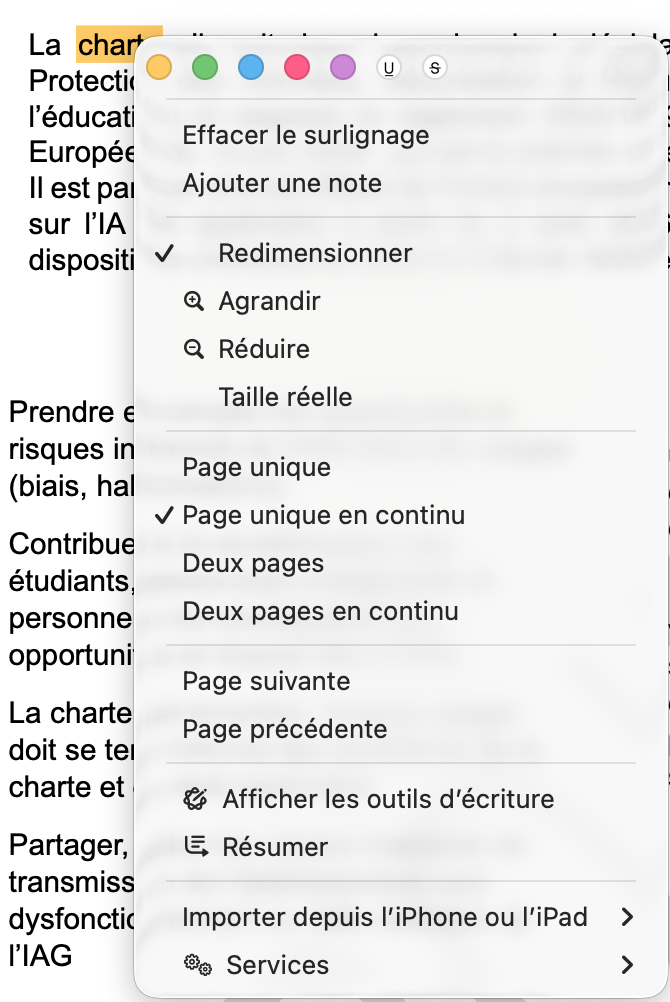Choose the yellow highlight color

[159, 68]
